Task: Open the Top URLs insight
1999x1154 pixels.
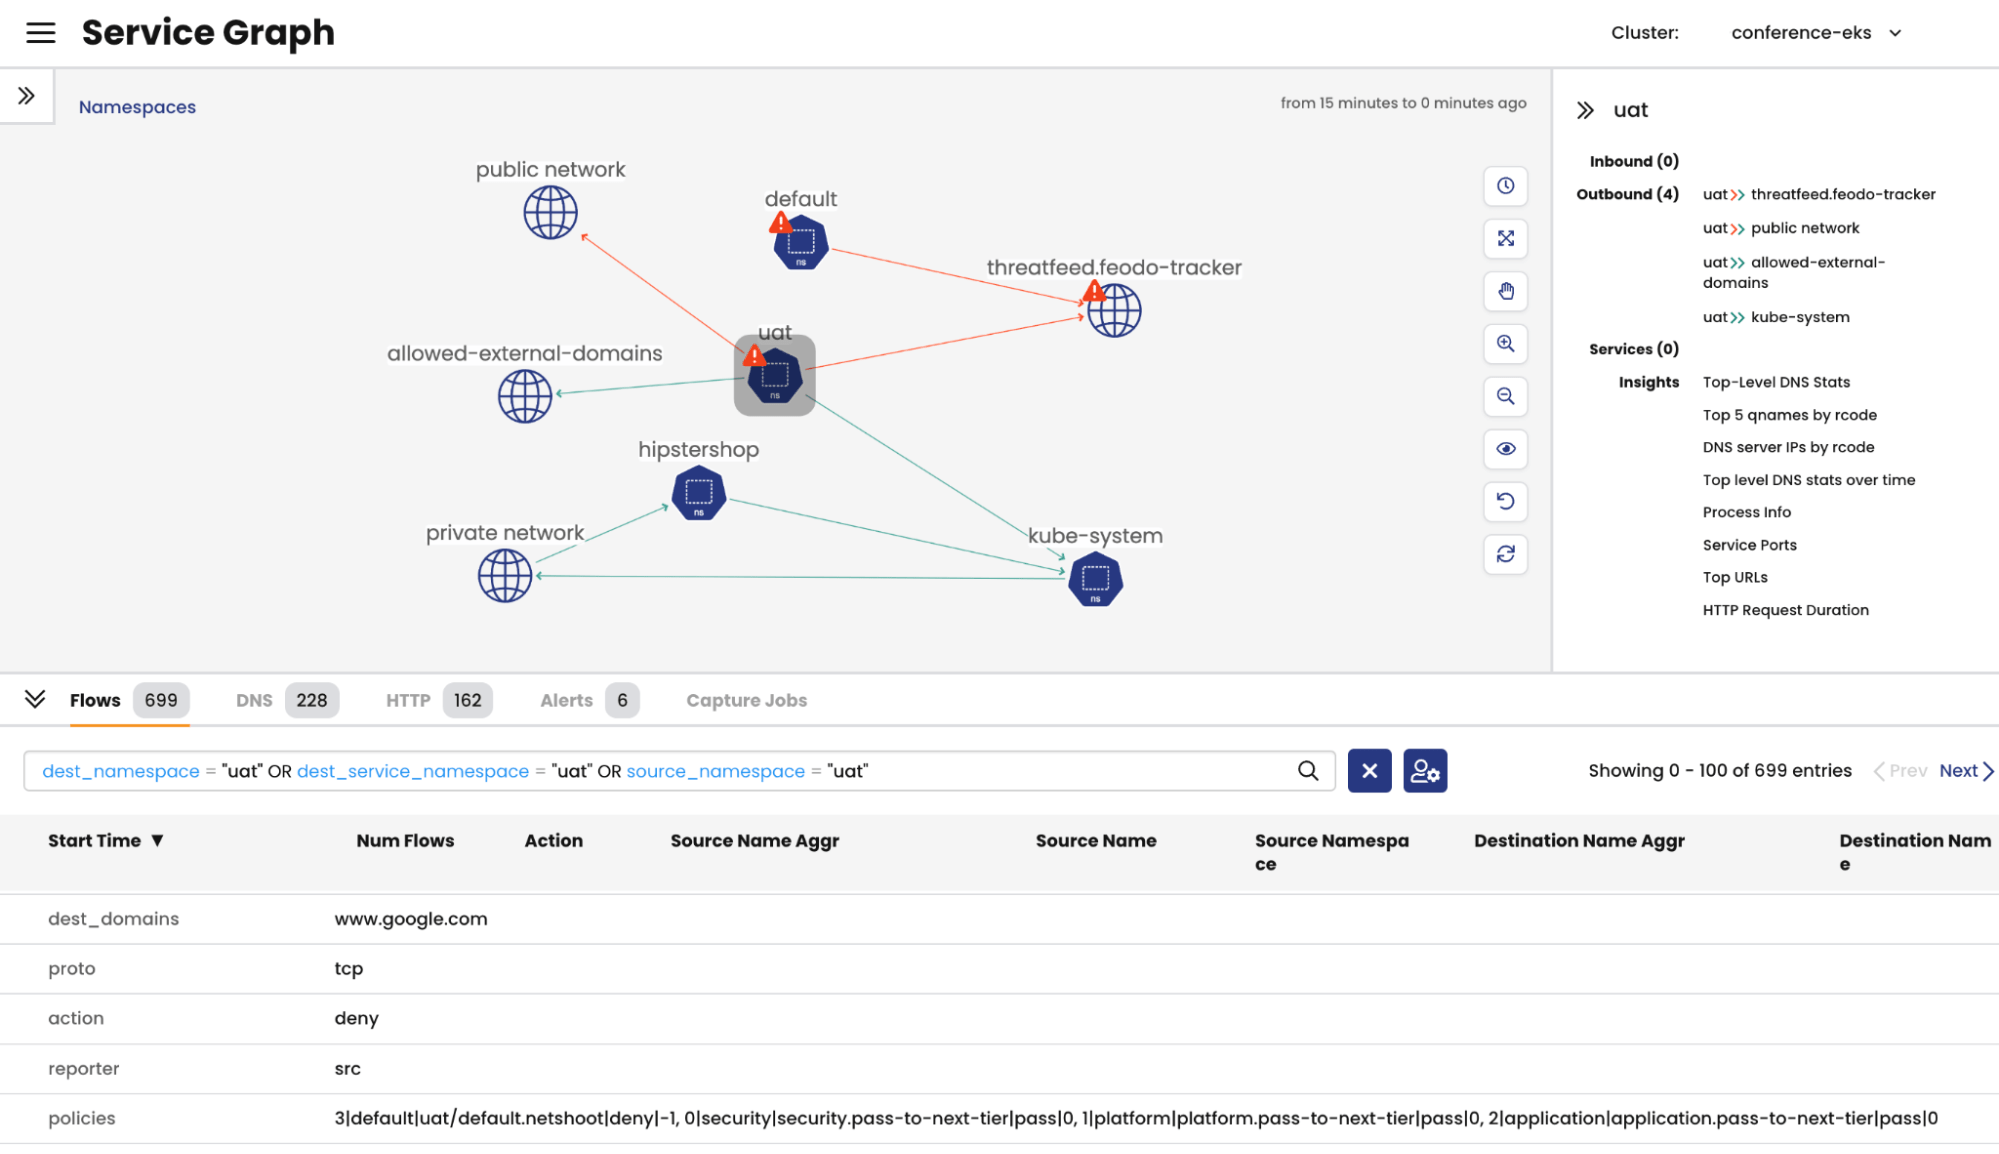Action: click(1735, 577)
